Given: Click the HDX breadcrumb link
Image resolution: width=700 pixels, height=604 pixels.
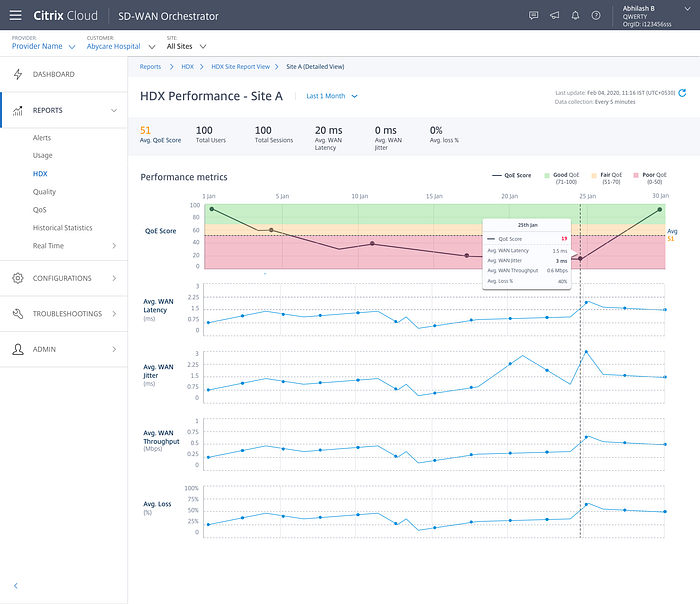Looking at the screenshot, I should click(x=188, y=67).
